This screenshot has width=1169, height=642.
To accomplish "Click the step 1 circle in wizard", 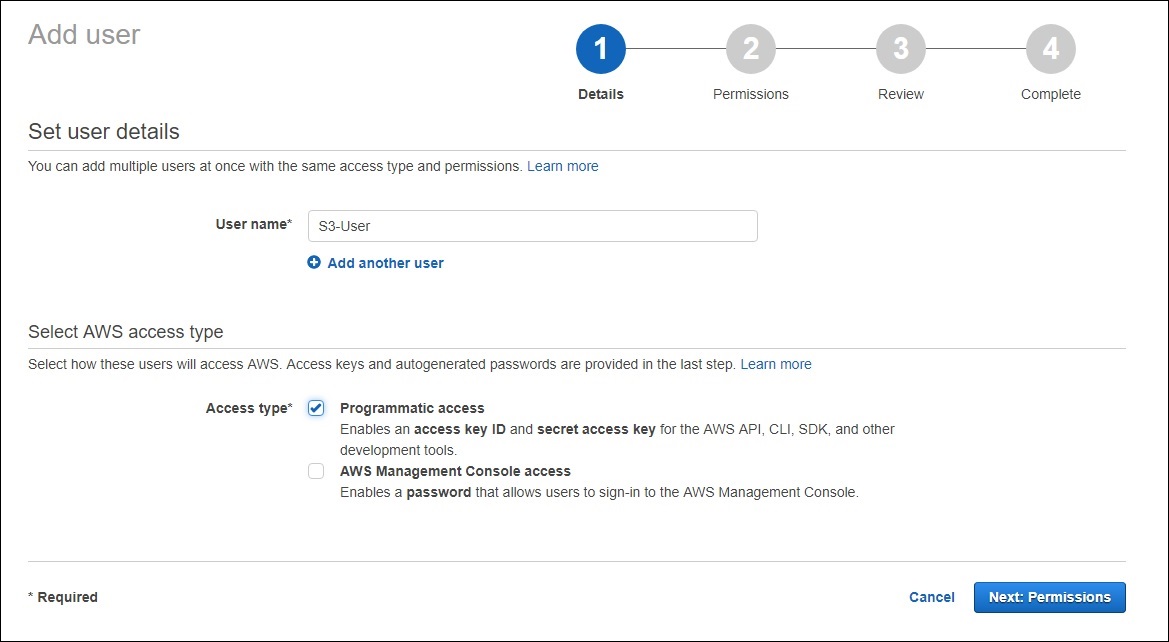I will click(x=601, y=49).
